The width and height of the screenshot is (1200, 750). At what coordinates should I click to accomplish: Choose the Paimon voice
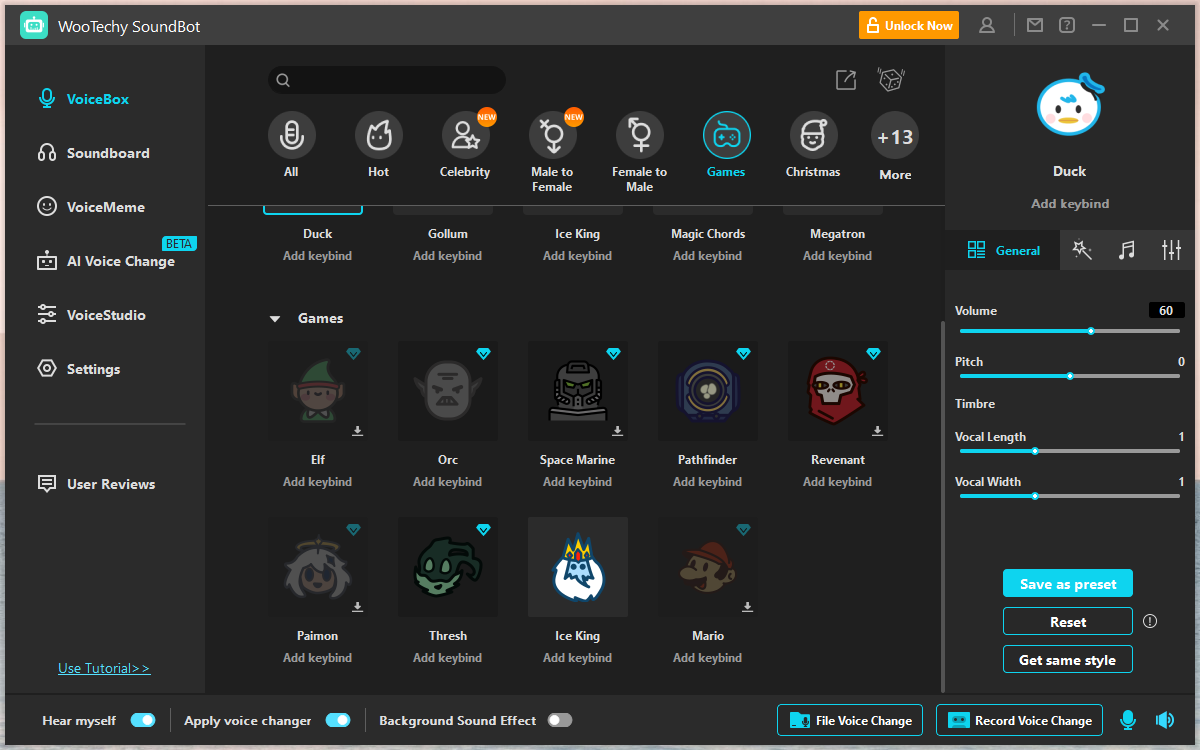tap(318, 567)
